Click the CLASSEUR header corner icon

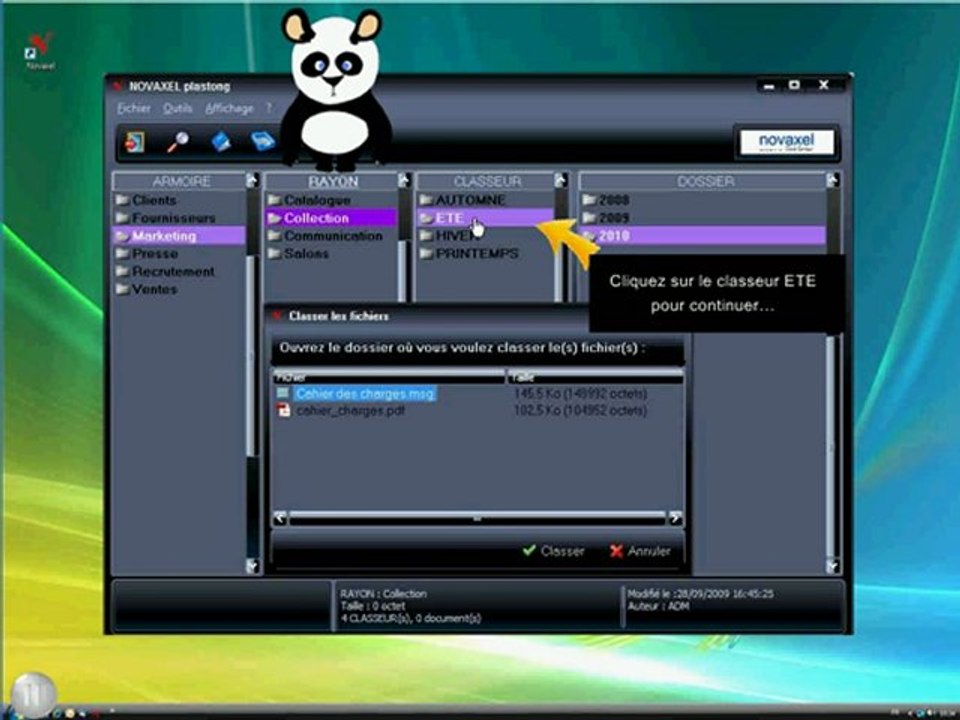coord(561,180)
